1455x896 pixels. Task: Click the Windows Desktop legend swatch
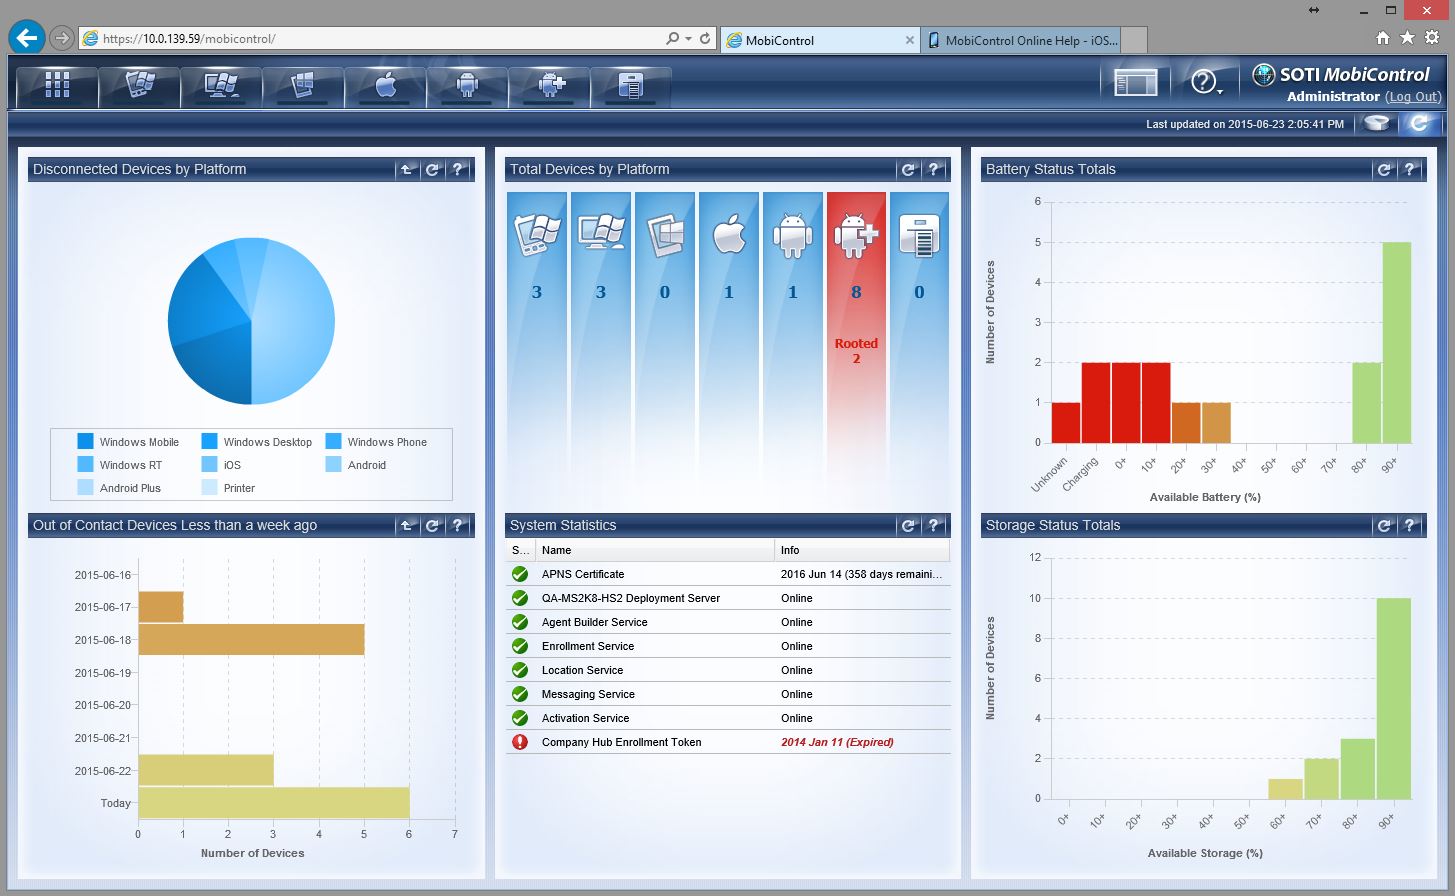(209, 441)
